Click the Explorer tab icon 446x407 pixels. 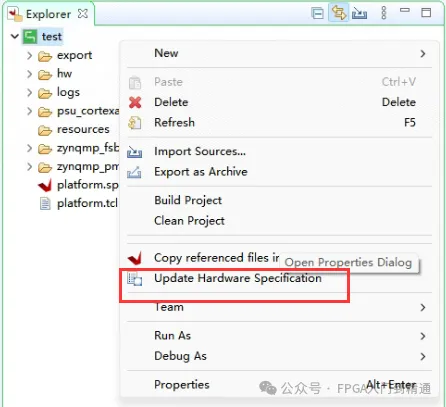15,14
